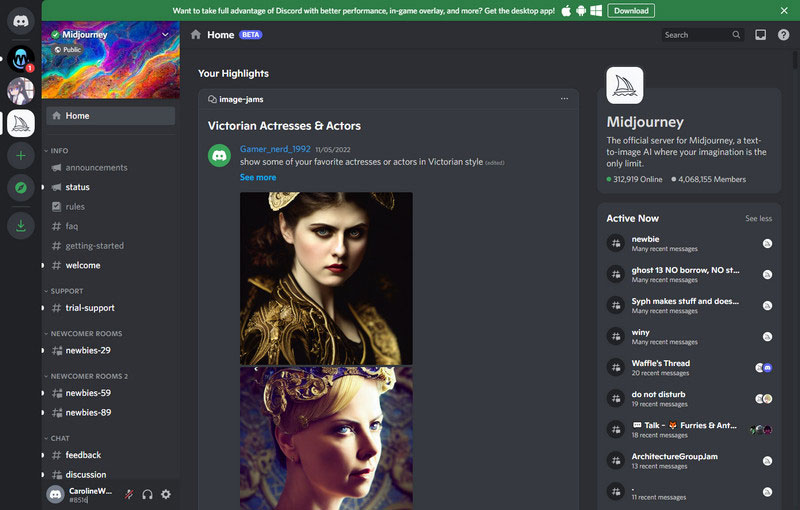Open Explore Public Servers compass icon

(21, 188)
